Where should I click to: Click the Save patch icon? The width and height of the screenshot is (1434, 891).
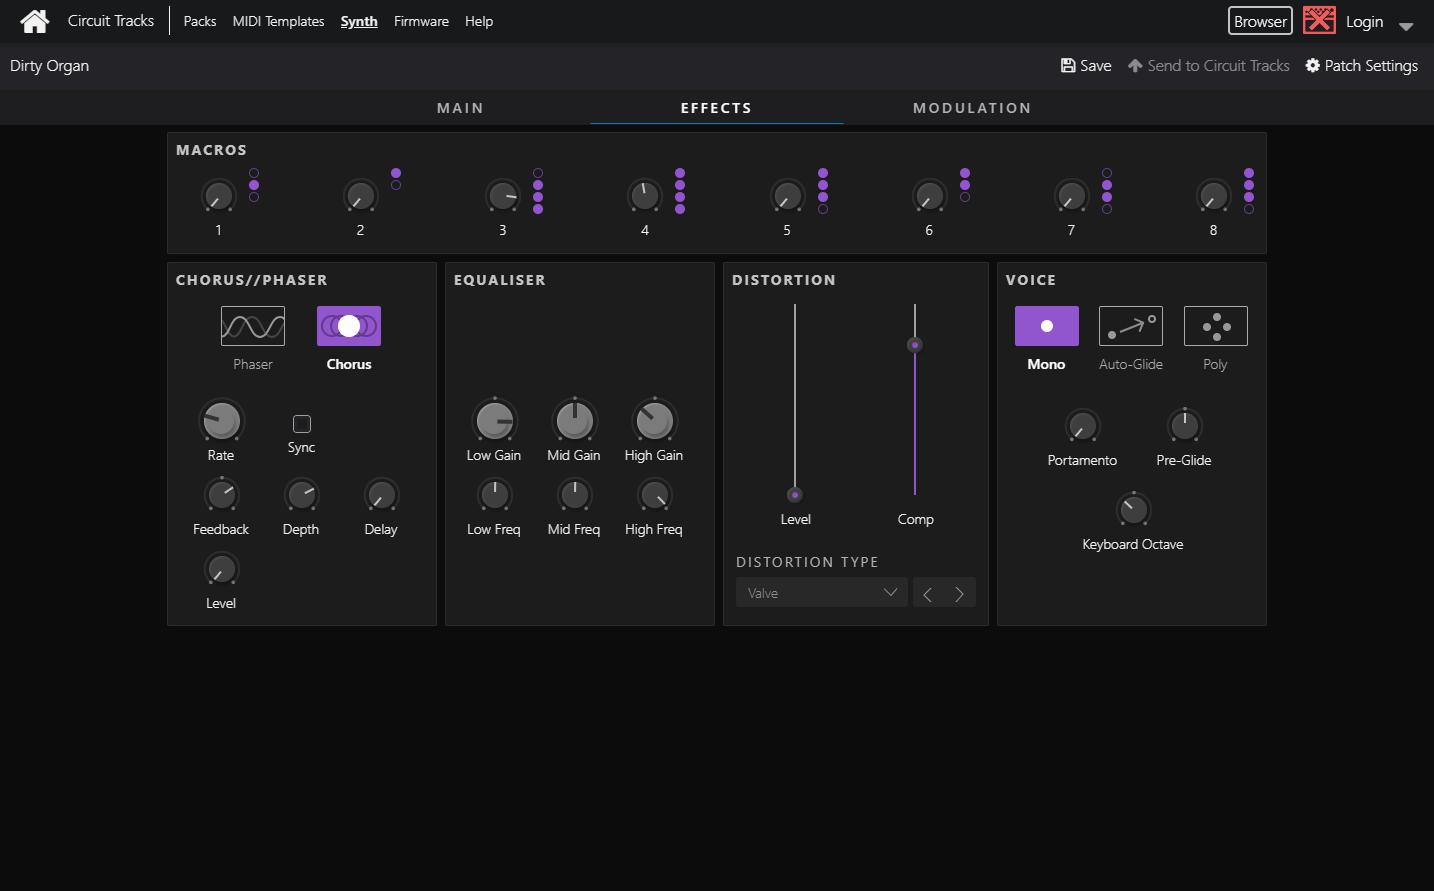[1068, 65]
